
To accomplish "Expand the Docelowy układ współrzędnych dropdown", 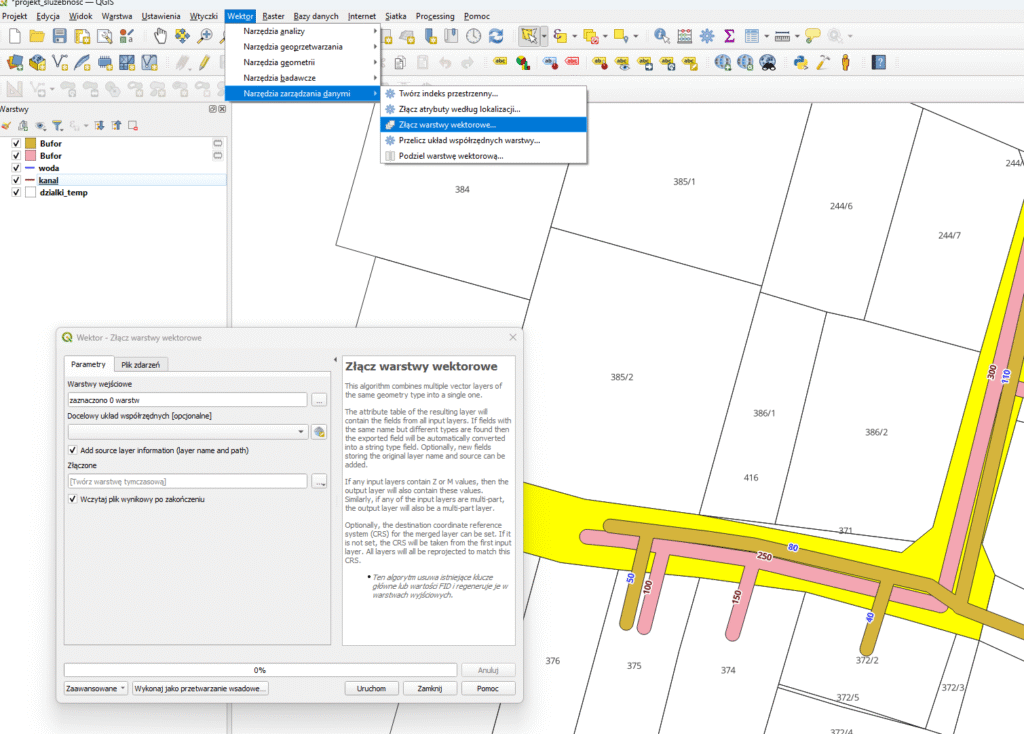I will click(x=302, y=432).
